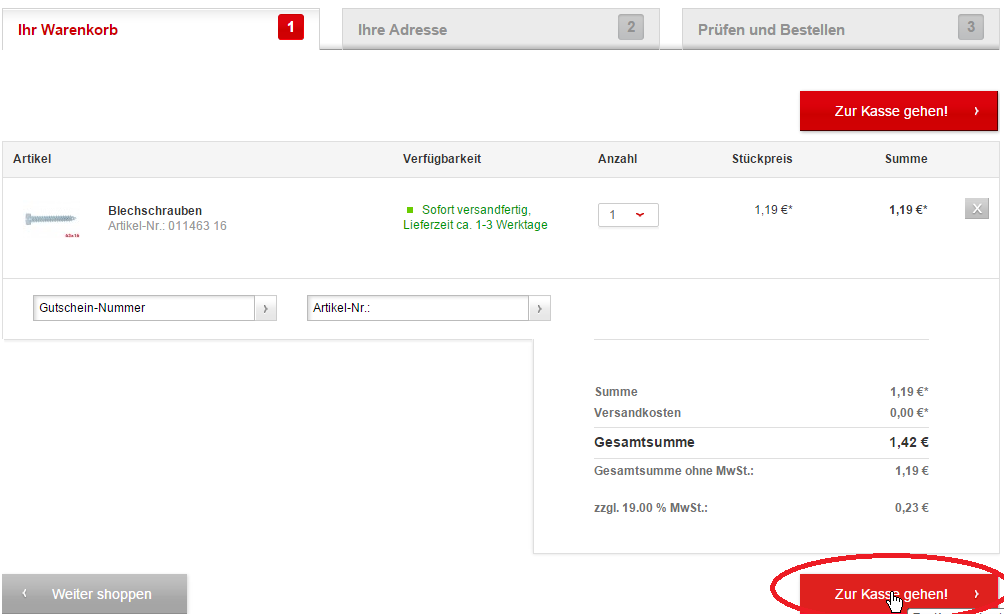Open the Blechschrauben product link
This screenshot has height=614, width=1004.
(x=155, y=211)
